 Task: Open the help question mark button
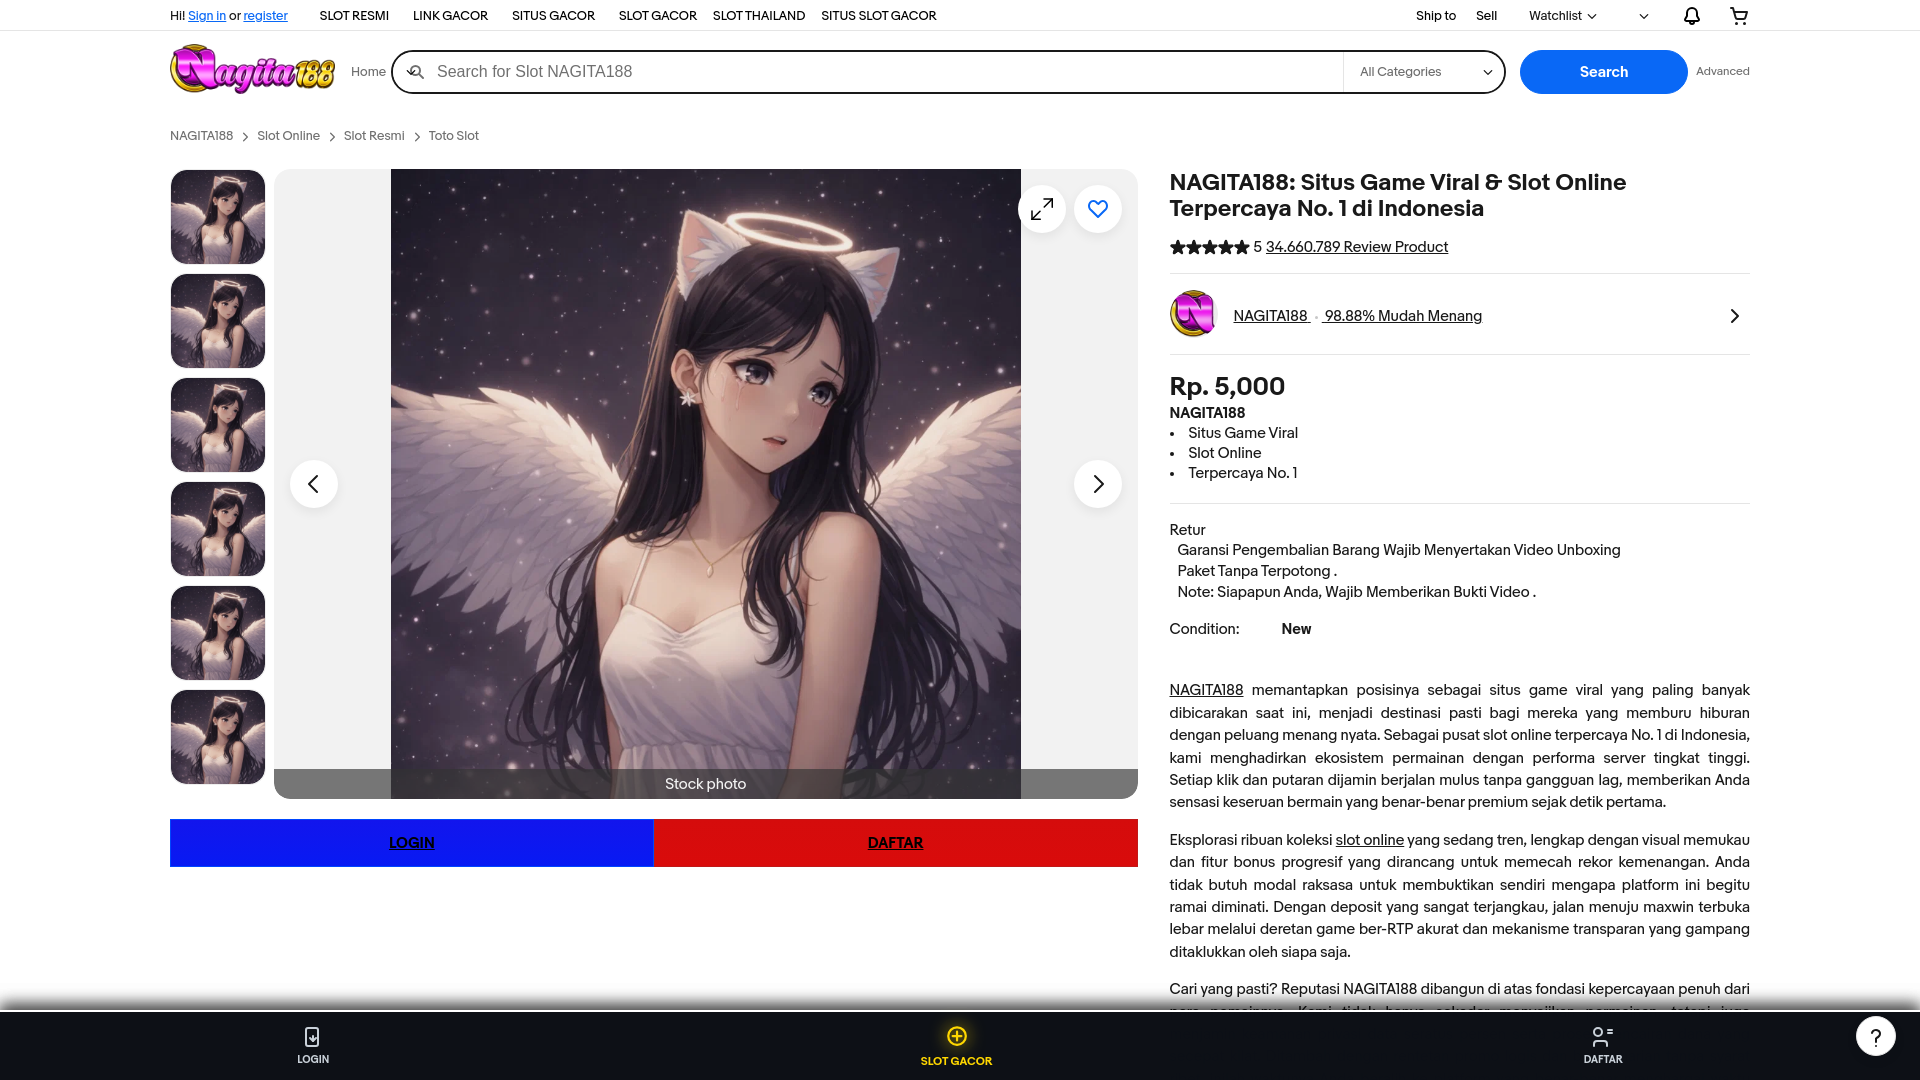pyautogui.click(x=1876, y=1036)
